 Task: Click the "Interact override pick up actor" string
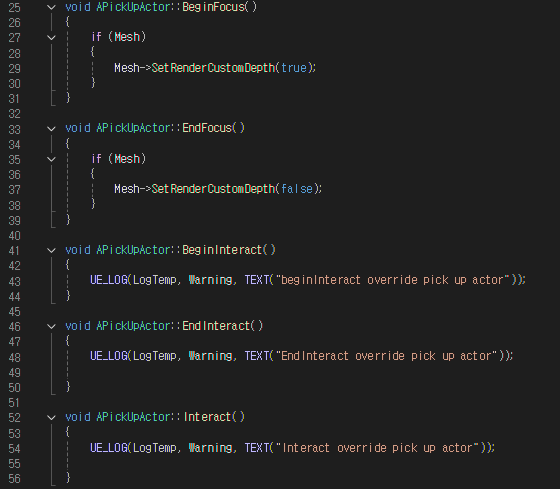pos(377,448)
